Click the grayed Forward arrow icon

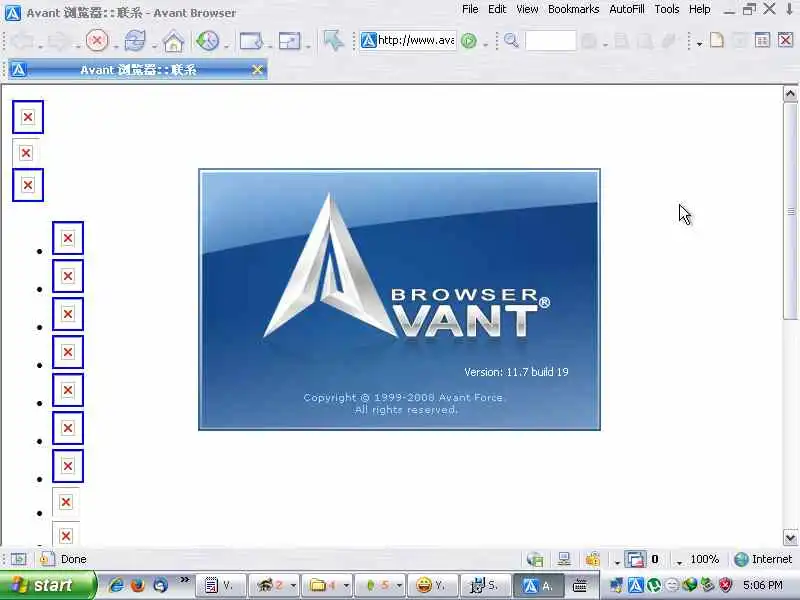(60, 41)
